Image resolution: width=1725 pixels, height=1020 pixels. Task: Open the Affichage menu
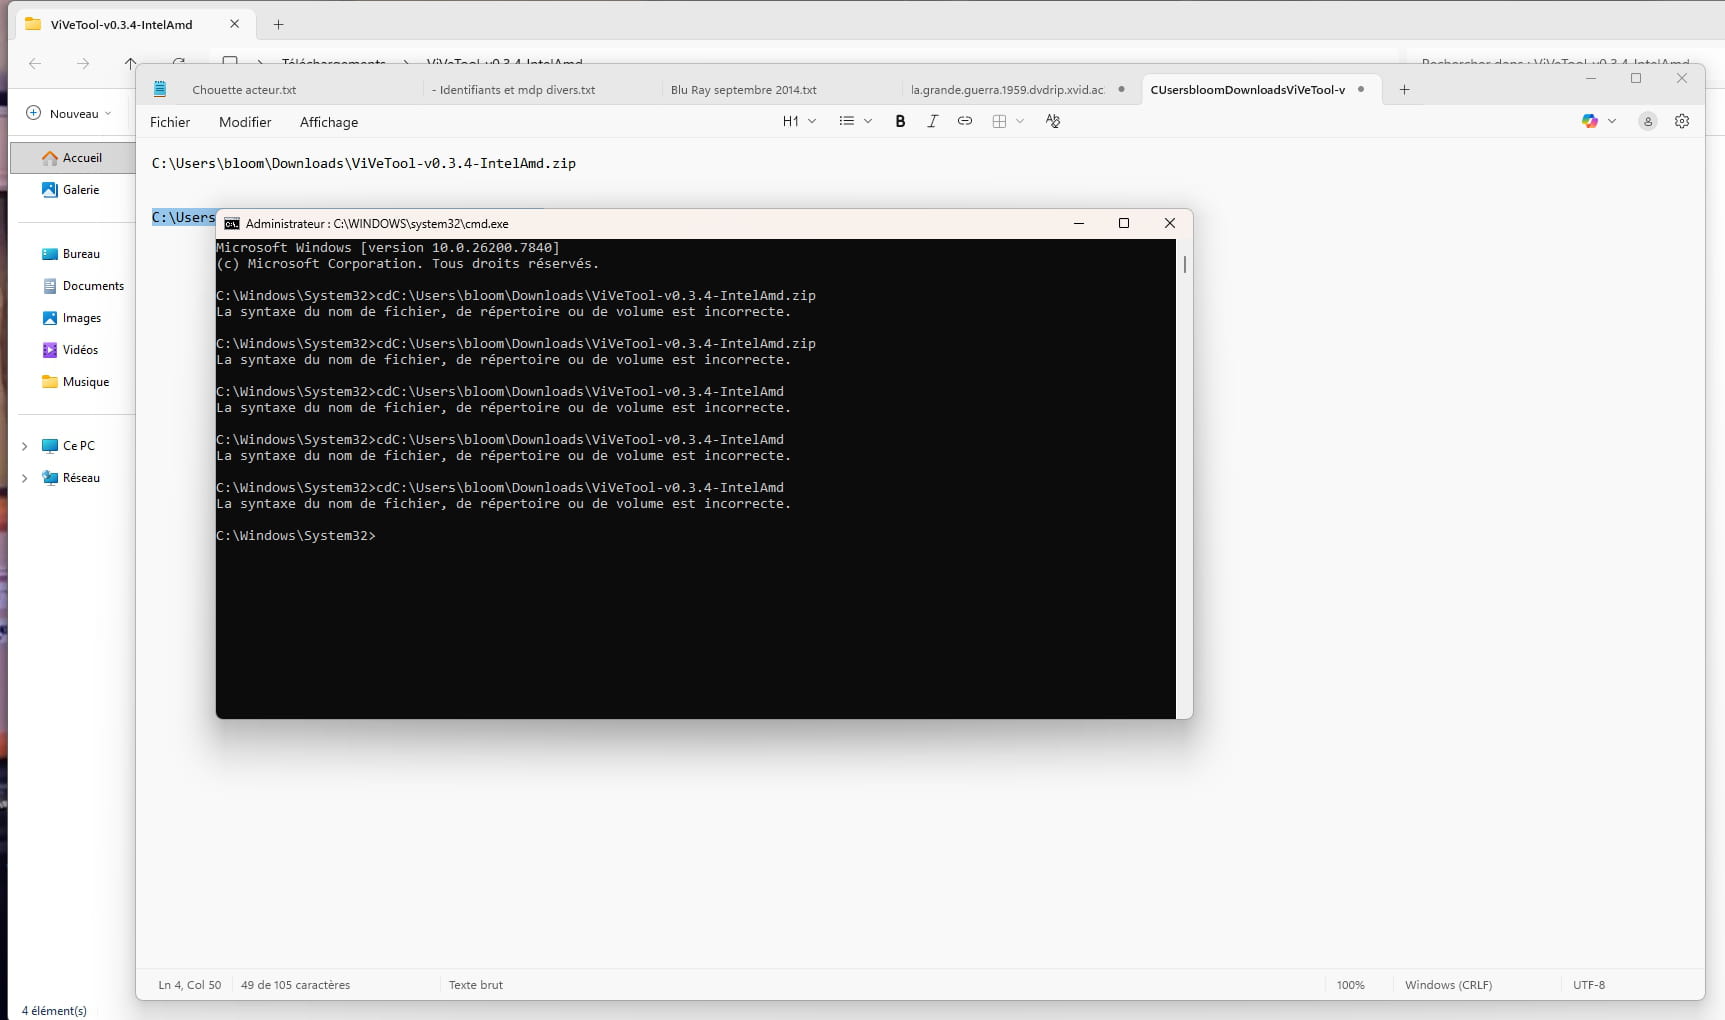tap(329, 122)
